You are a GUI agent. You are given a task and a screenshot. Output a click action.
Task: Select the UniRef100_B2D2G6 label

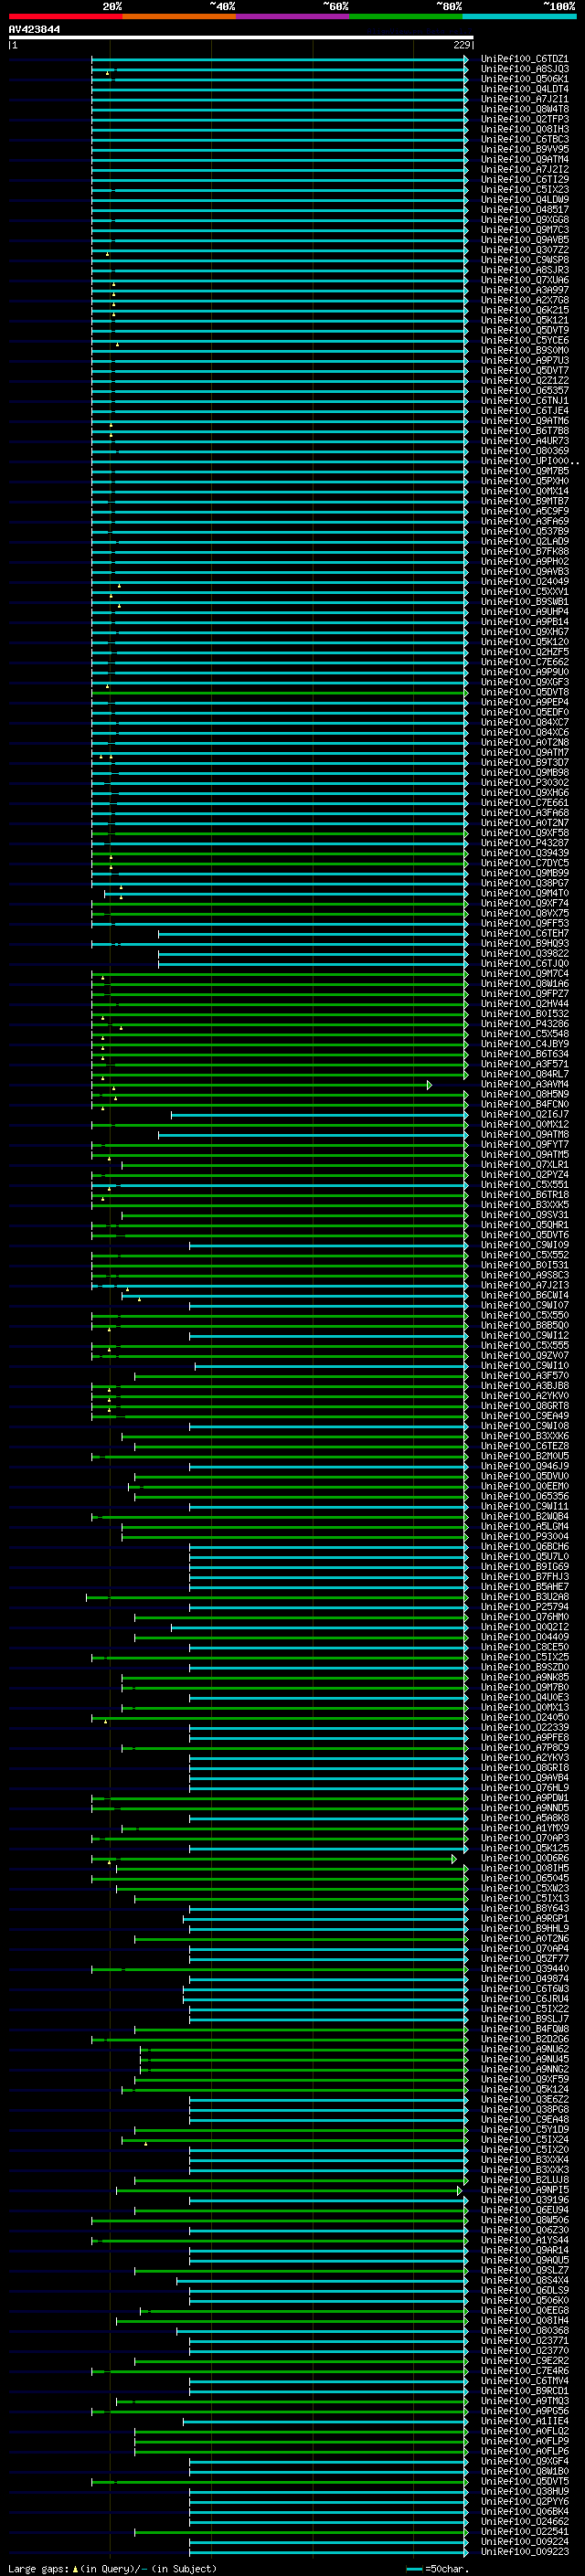[x=524, y=2039]
